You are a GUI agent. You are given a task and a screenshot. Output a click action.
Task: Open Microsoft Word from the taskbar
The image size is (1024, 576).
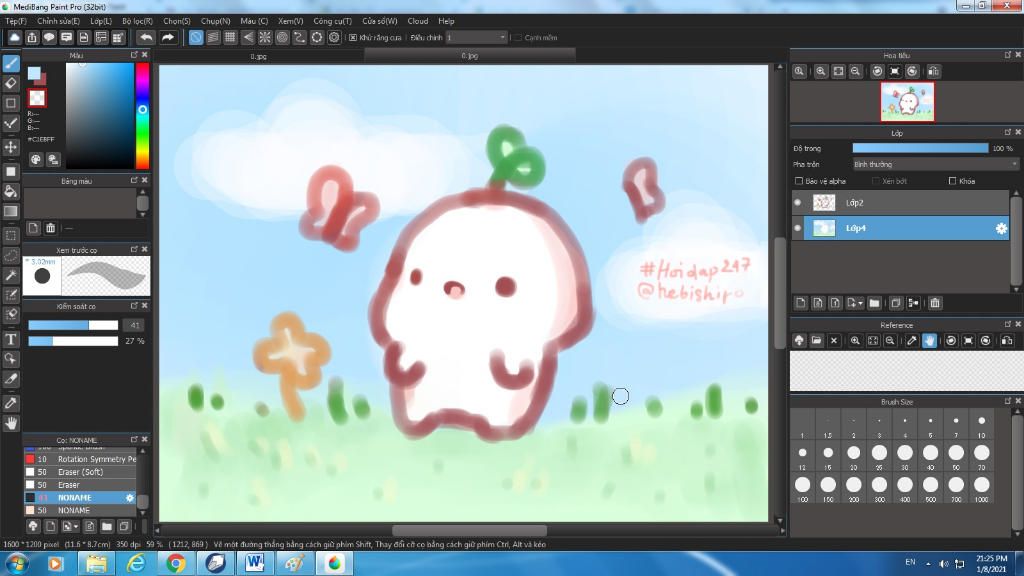[x=255, y=563]
